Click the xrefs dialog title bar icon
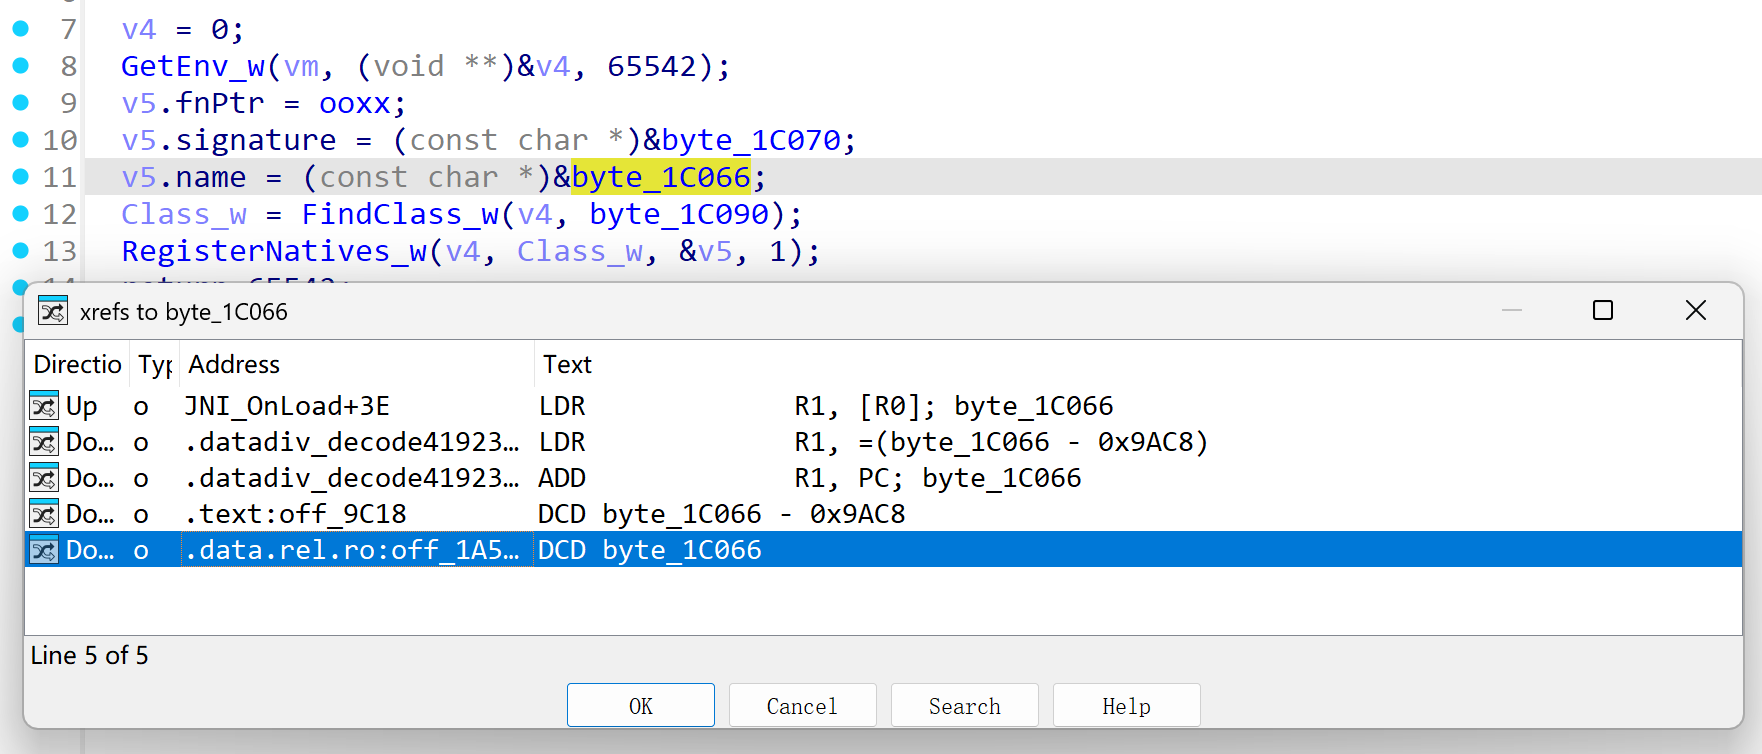 pos(53,312)
